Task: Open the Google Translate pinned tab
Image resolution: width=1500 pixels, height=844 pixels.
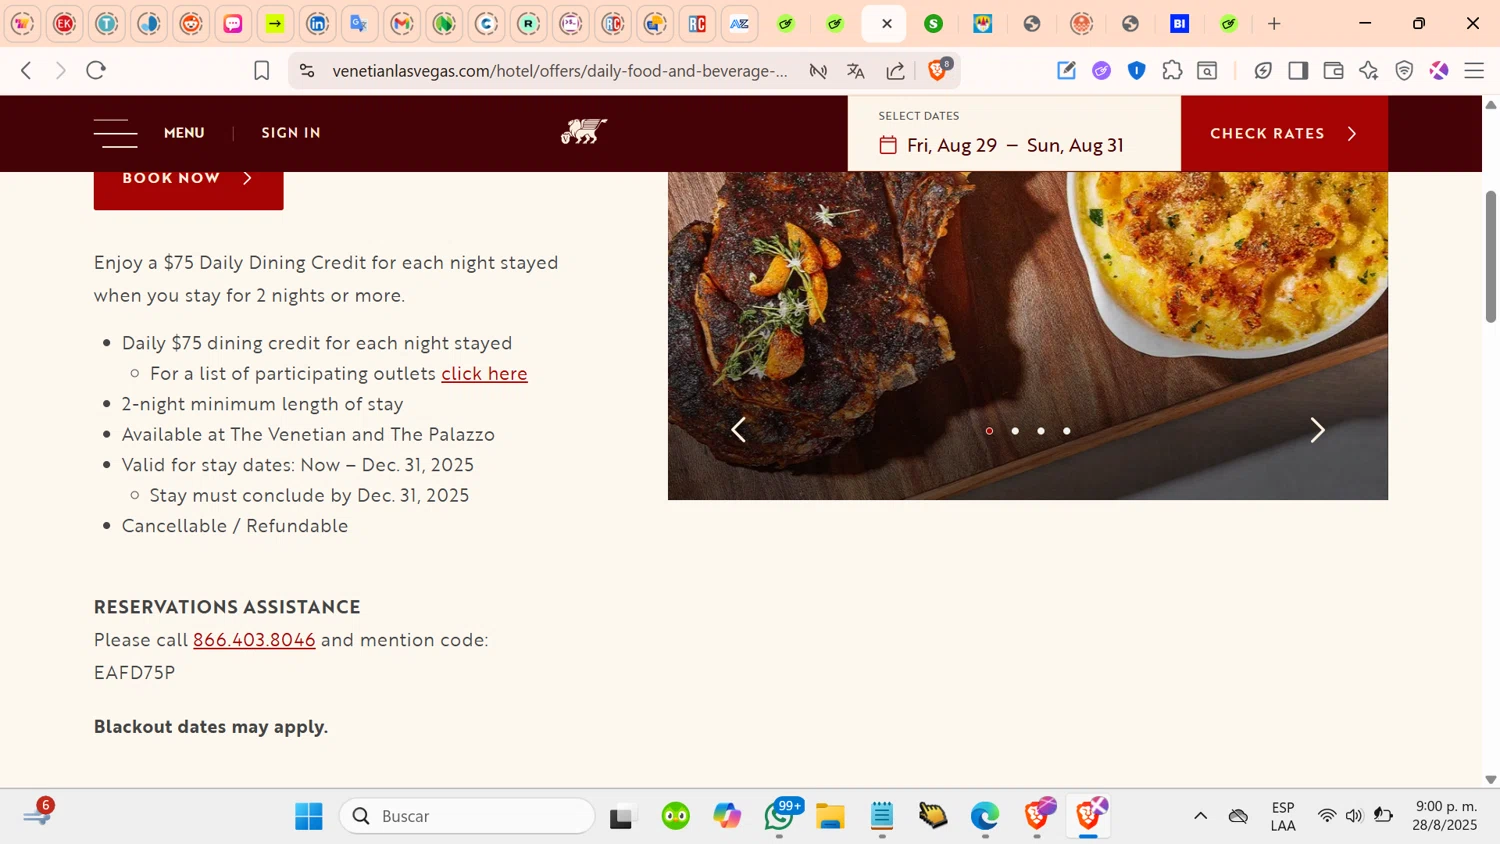Action: (x=359, y=24)
